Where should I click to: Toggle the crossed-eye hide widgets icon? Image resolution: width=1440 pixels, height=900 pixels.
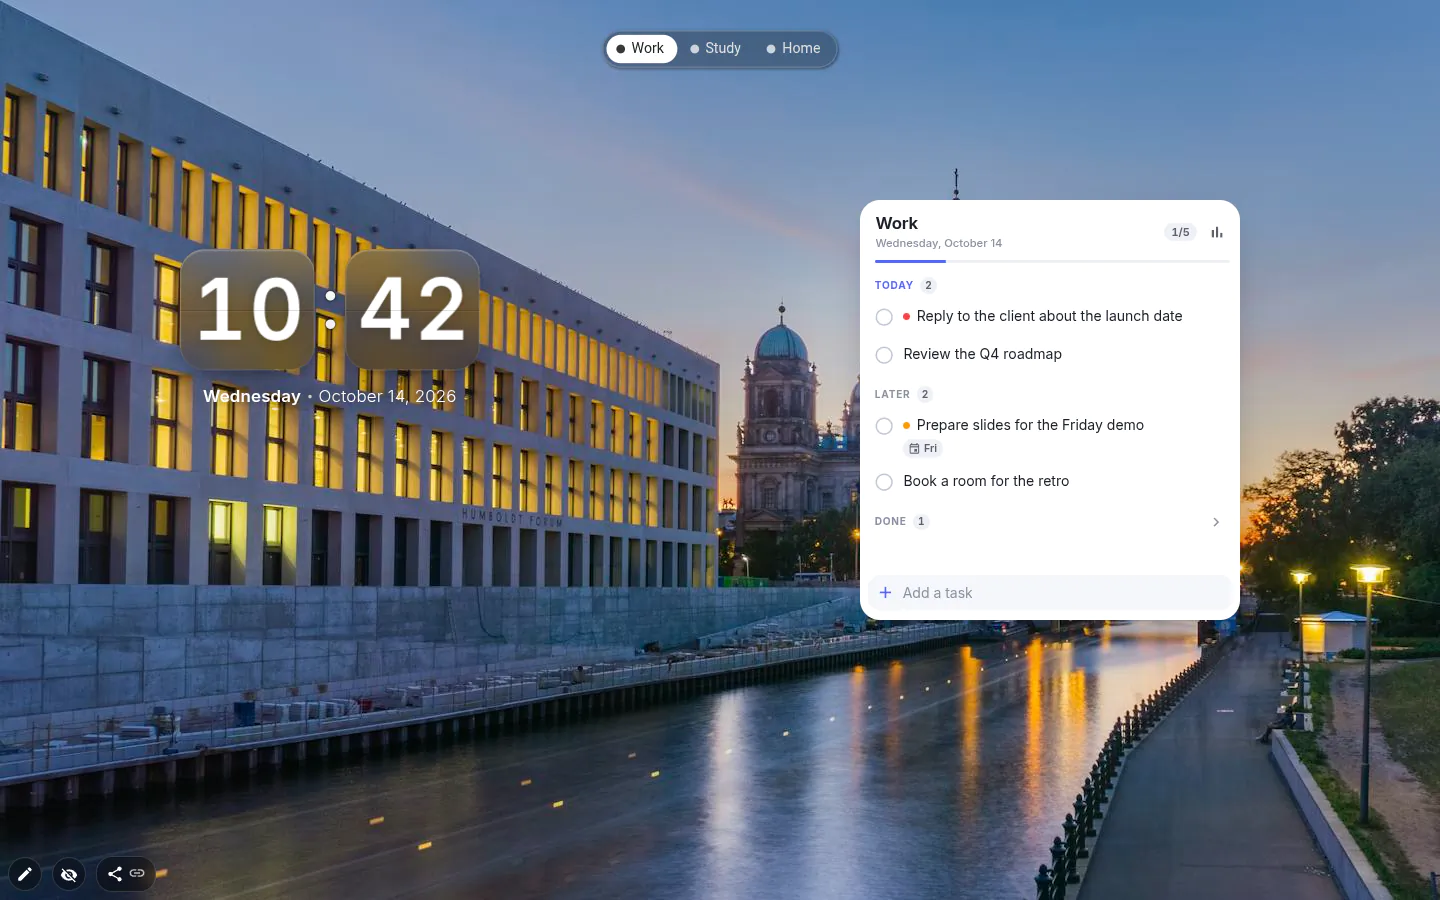69,874
